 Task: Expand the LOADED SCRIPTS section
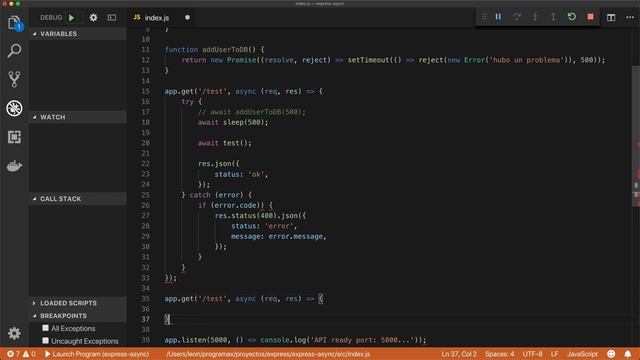78,303
